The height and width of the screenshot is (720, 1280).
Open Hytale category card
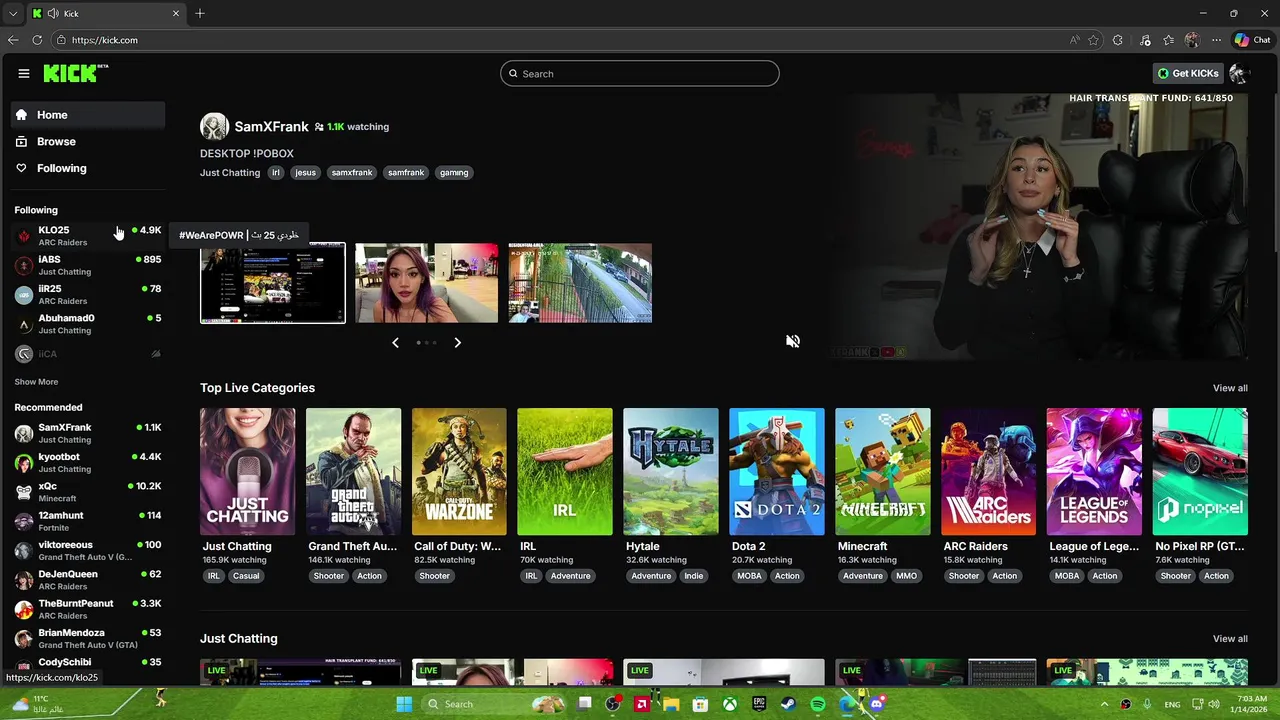click(x=671, y=472)
